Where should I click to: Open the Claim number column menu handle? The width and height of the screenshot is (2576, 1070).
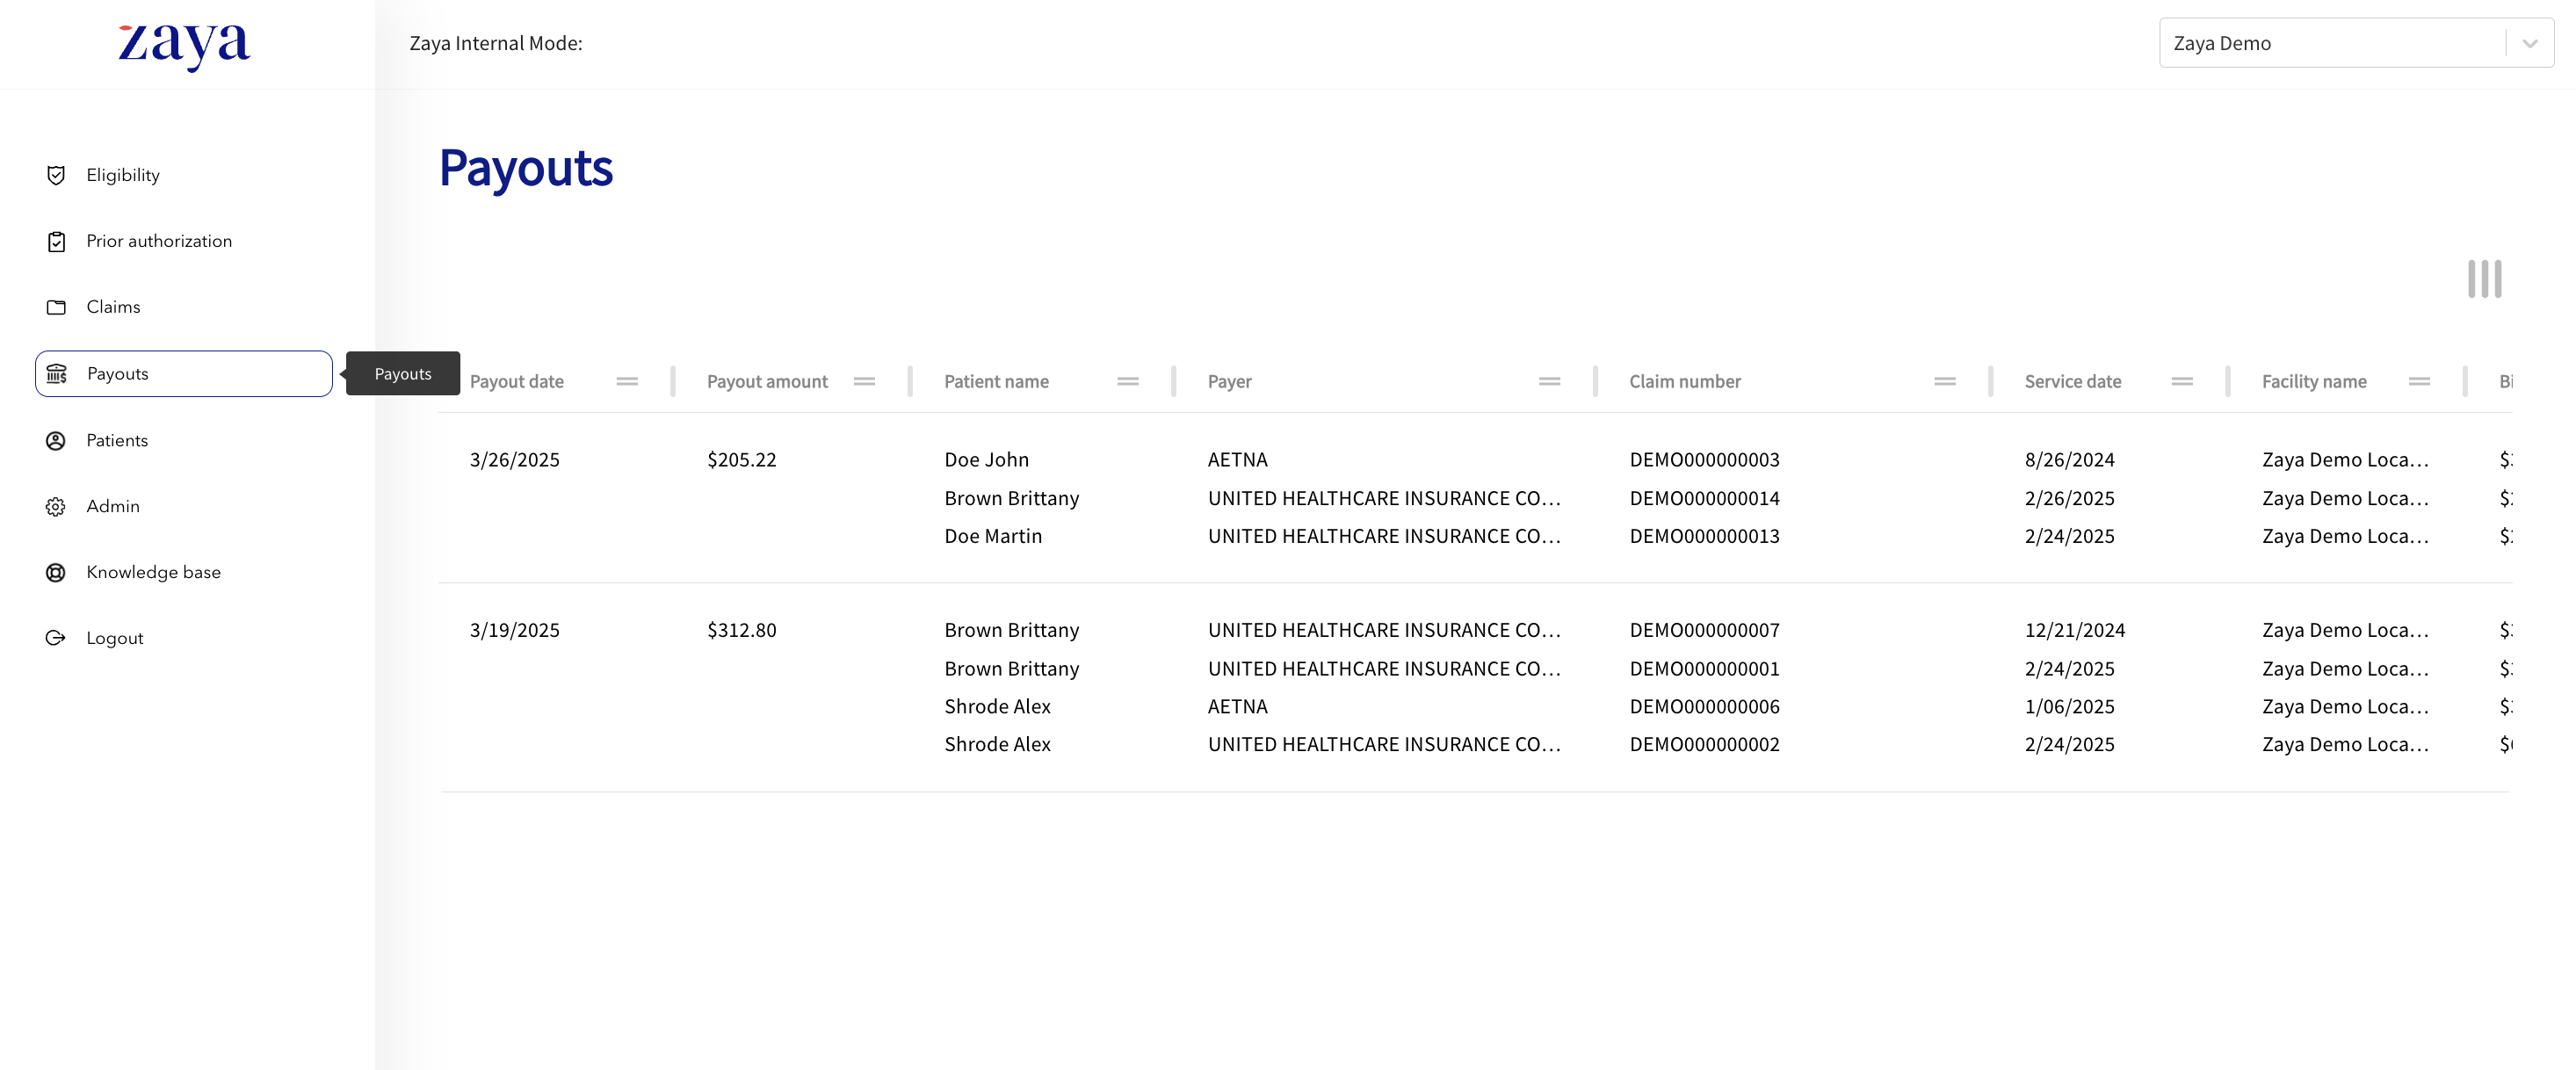pyautogui.click(x=1944, y=381)
